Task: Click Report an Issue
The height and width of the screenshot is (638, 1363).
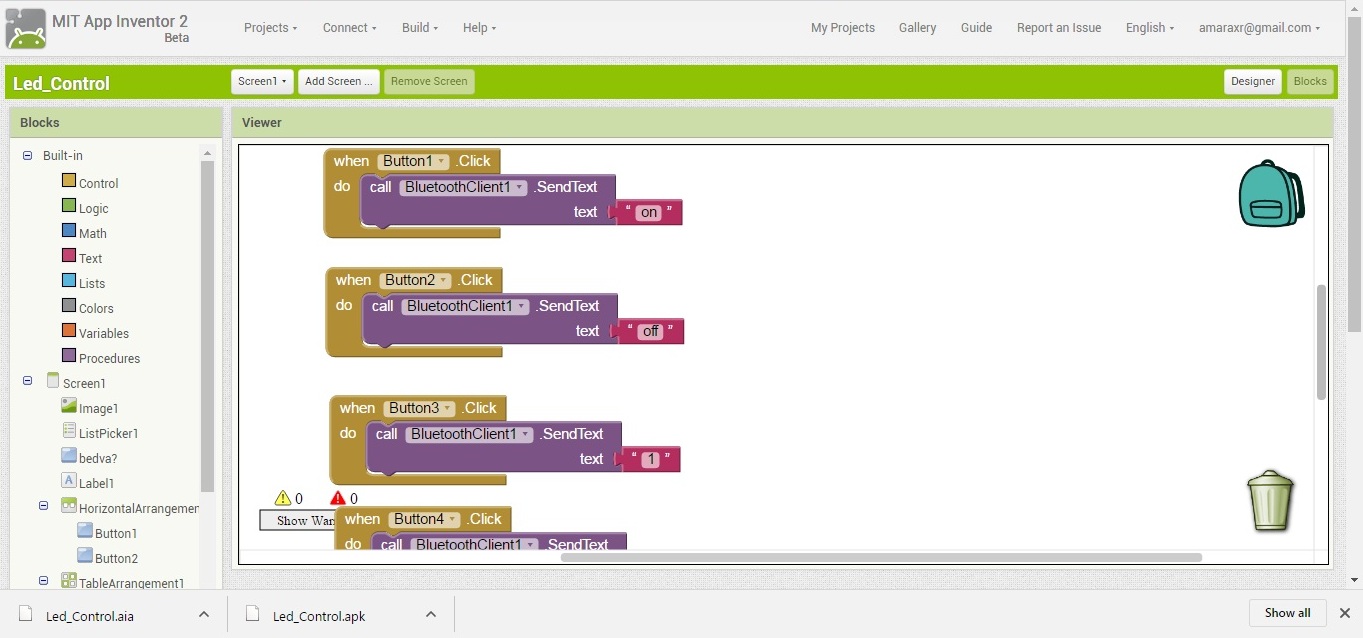Action: coord(1059,28)
